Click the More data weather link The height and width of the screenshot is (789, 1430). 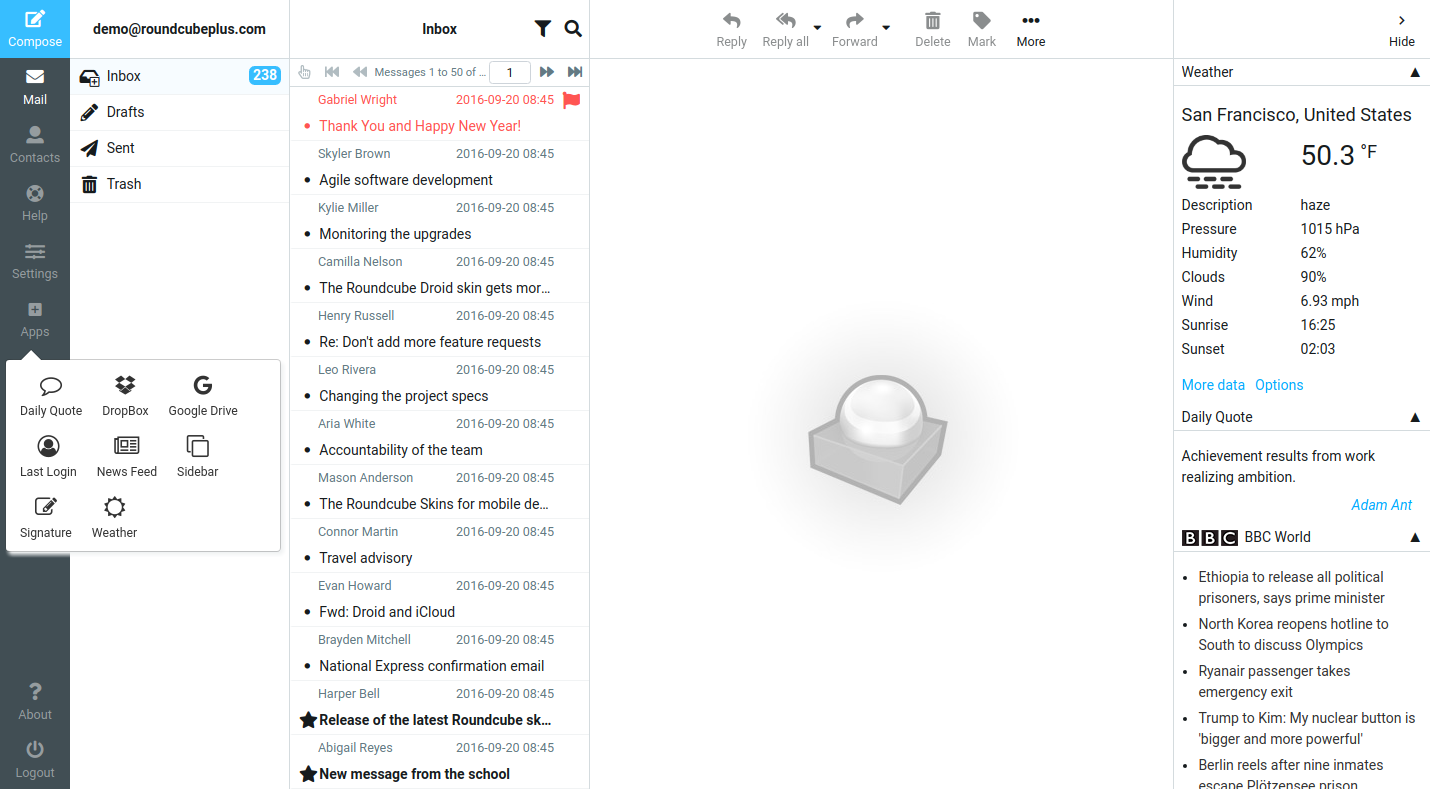pos(1213,385)
